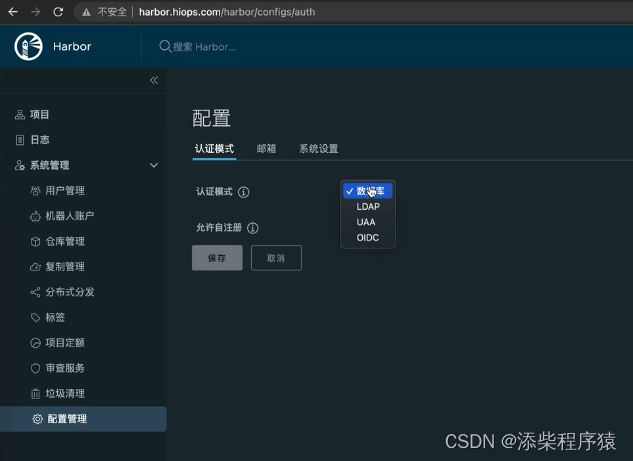Image resolution: width=633 pixels, height=461 pixels.
Task: Open 项目 in the sidebar
Action: 40,115
